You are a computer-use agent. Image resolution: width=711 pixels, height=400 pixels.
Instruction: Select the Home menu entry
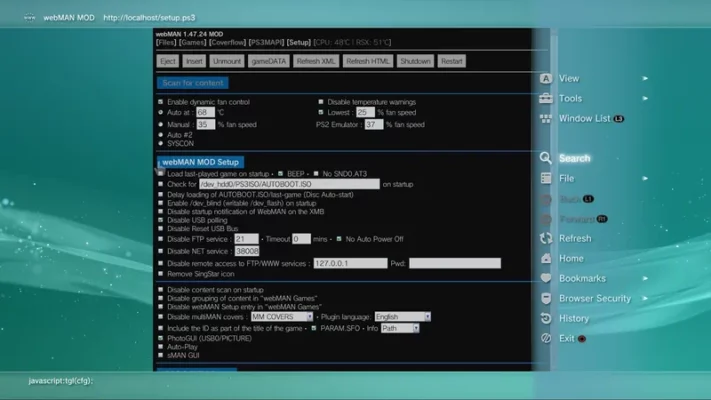point(571,259)
